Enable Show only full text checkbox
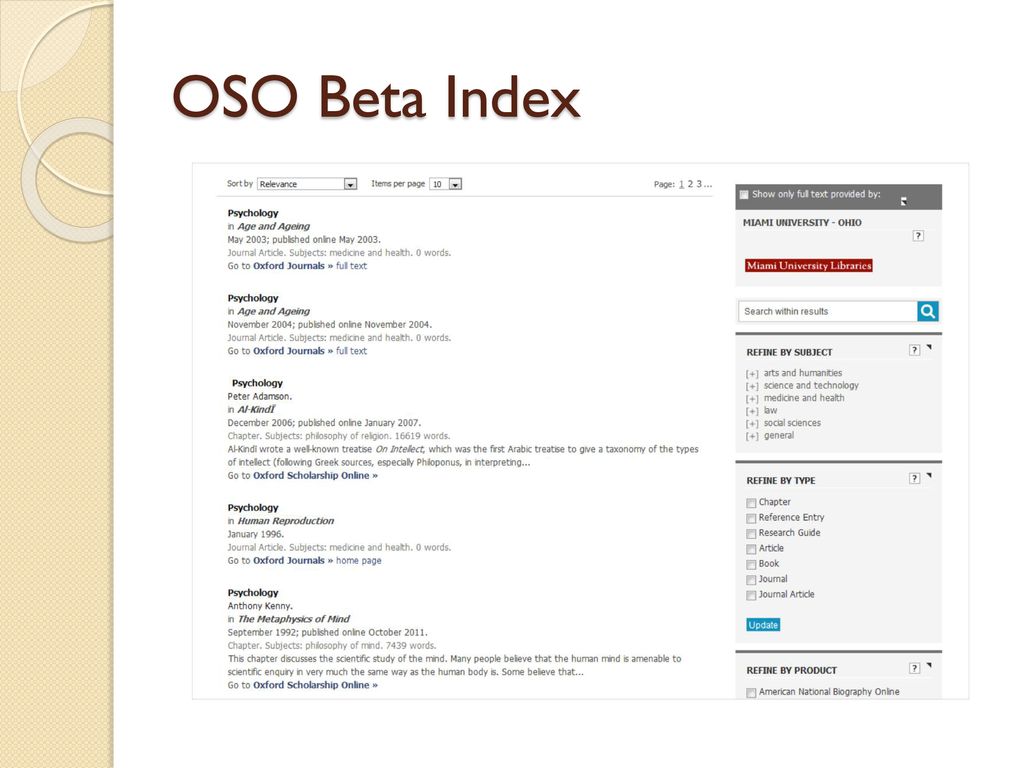 tap(744, 195)
